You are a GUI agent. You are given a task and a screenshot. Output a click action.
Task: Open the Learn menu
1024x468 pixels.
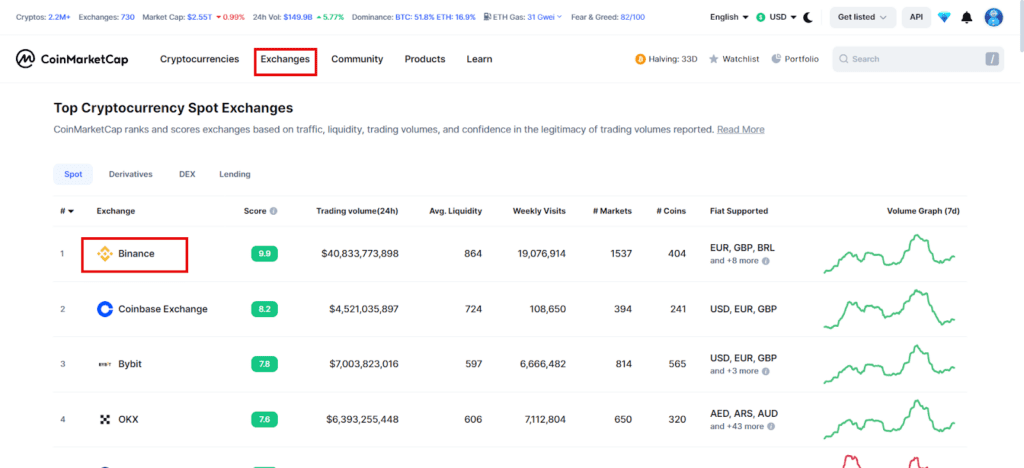point(479,59)
